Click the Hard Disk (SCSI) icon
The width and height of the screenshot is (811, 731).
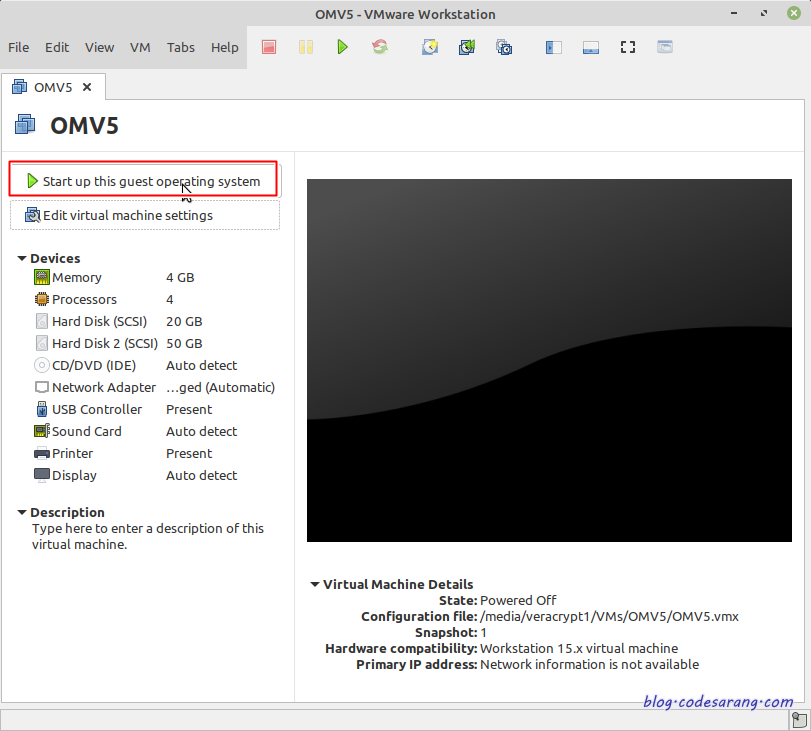(x=41, y=321)
